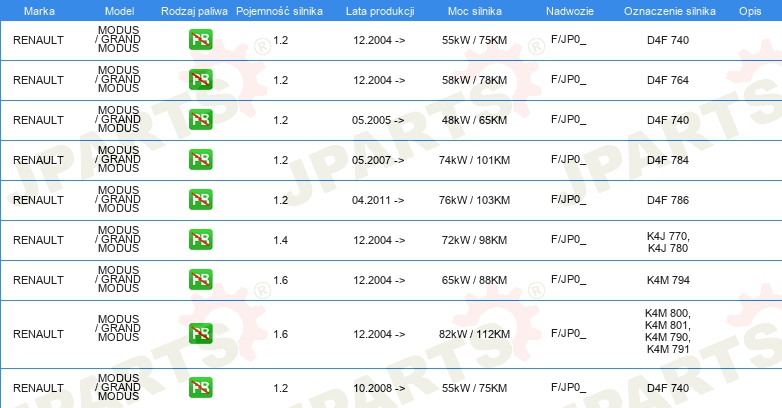
Task: Click the Model column header
Action: (x=120, y=11)
